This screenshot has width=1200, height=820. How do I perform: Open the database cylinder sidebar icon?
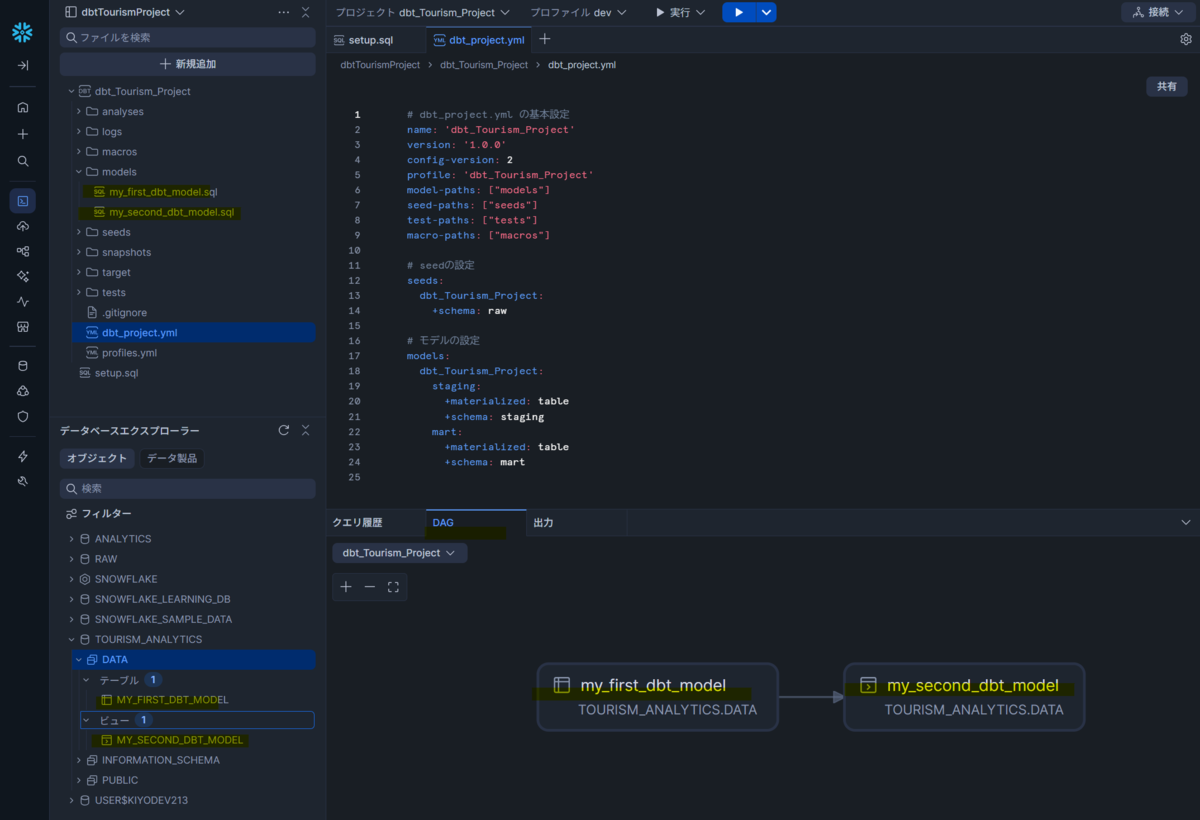(23, 366)
